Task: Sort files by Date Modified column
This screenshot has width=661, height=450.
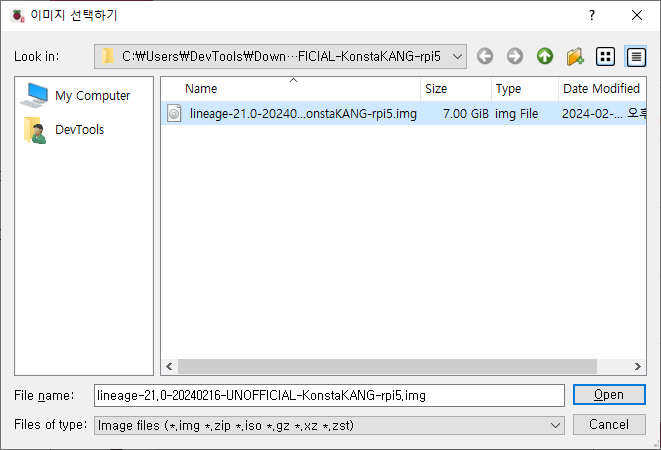Action: click(602, 89)
